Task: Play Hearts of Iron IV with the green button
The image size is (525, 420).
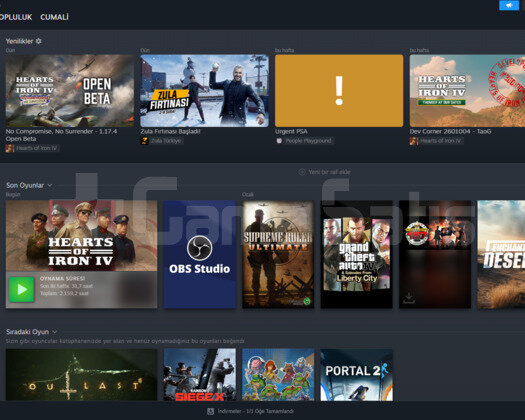Action: pyautogui.click(x=21, y=289)
